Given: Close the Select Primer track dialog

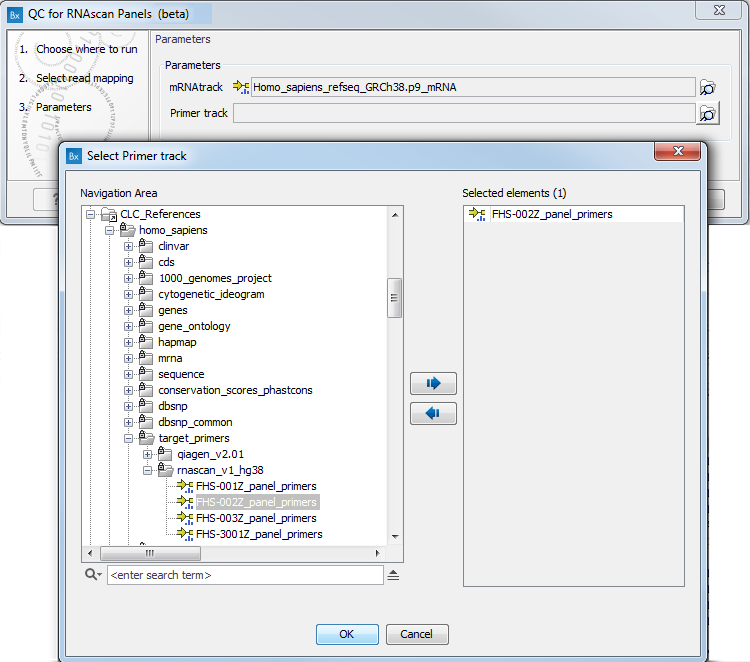Looking at the screenshot, I should pos(677,151).
